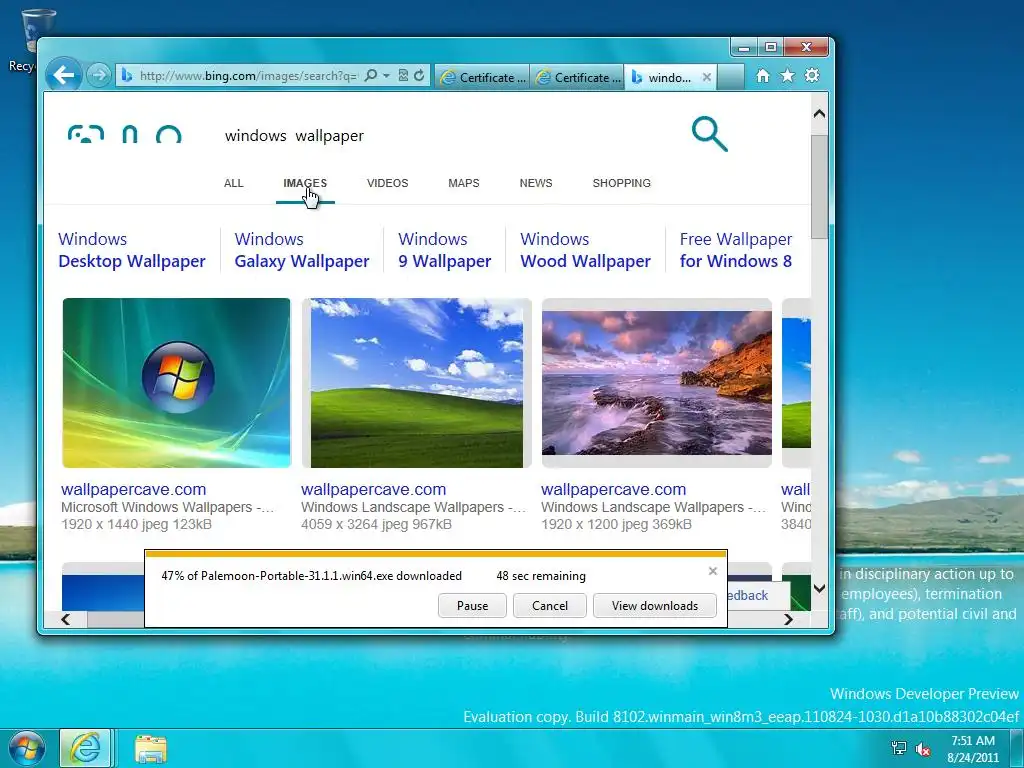Image resolution: width=1024 pixels, height=768 pixels.
Task: Click the 1920 x 1440 jpeg 123kB text
Action: tap(136, 524)
